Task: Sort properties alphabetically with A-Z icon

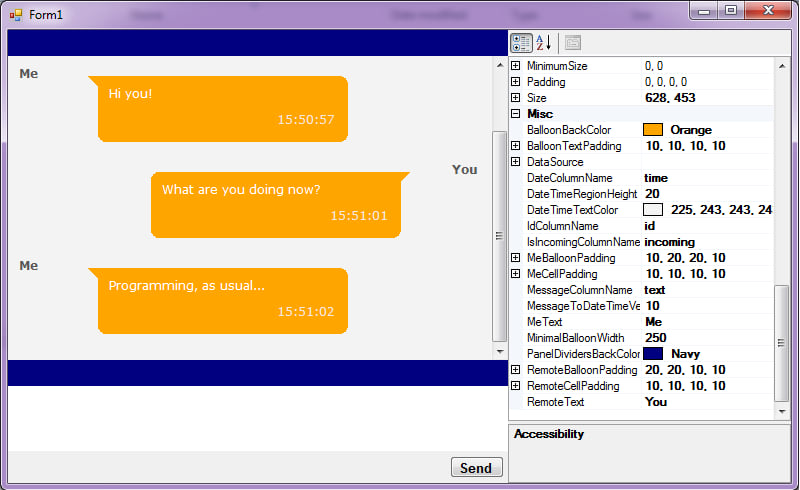Action: point(544,43)
